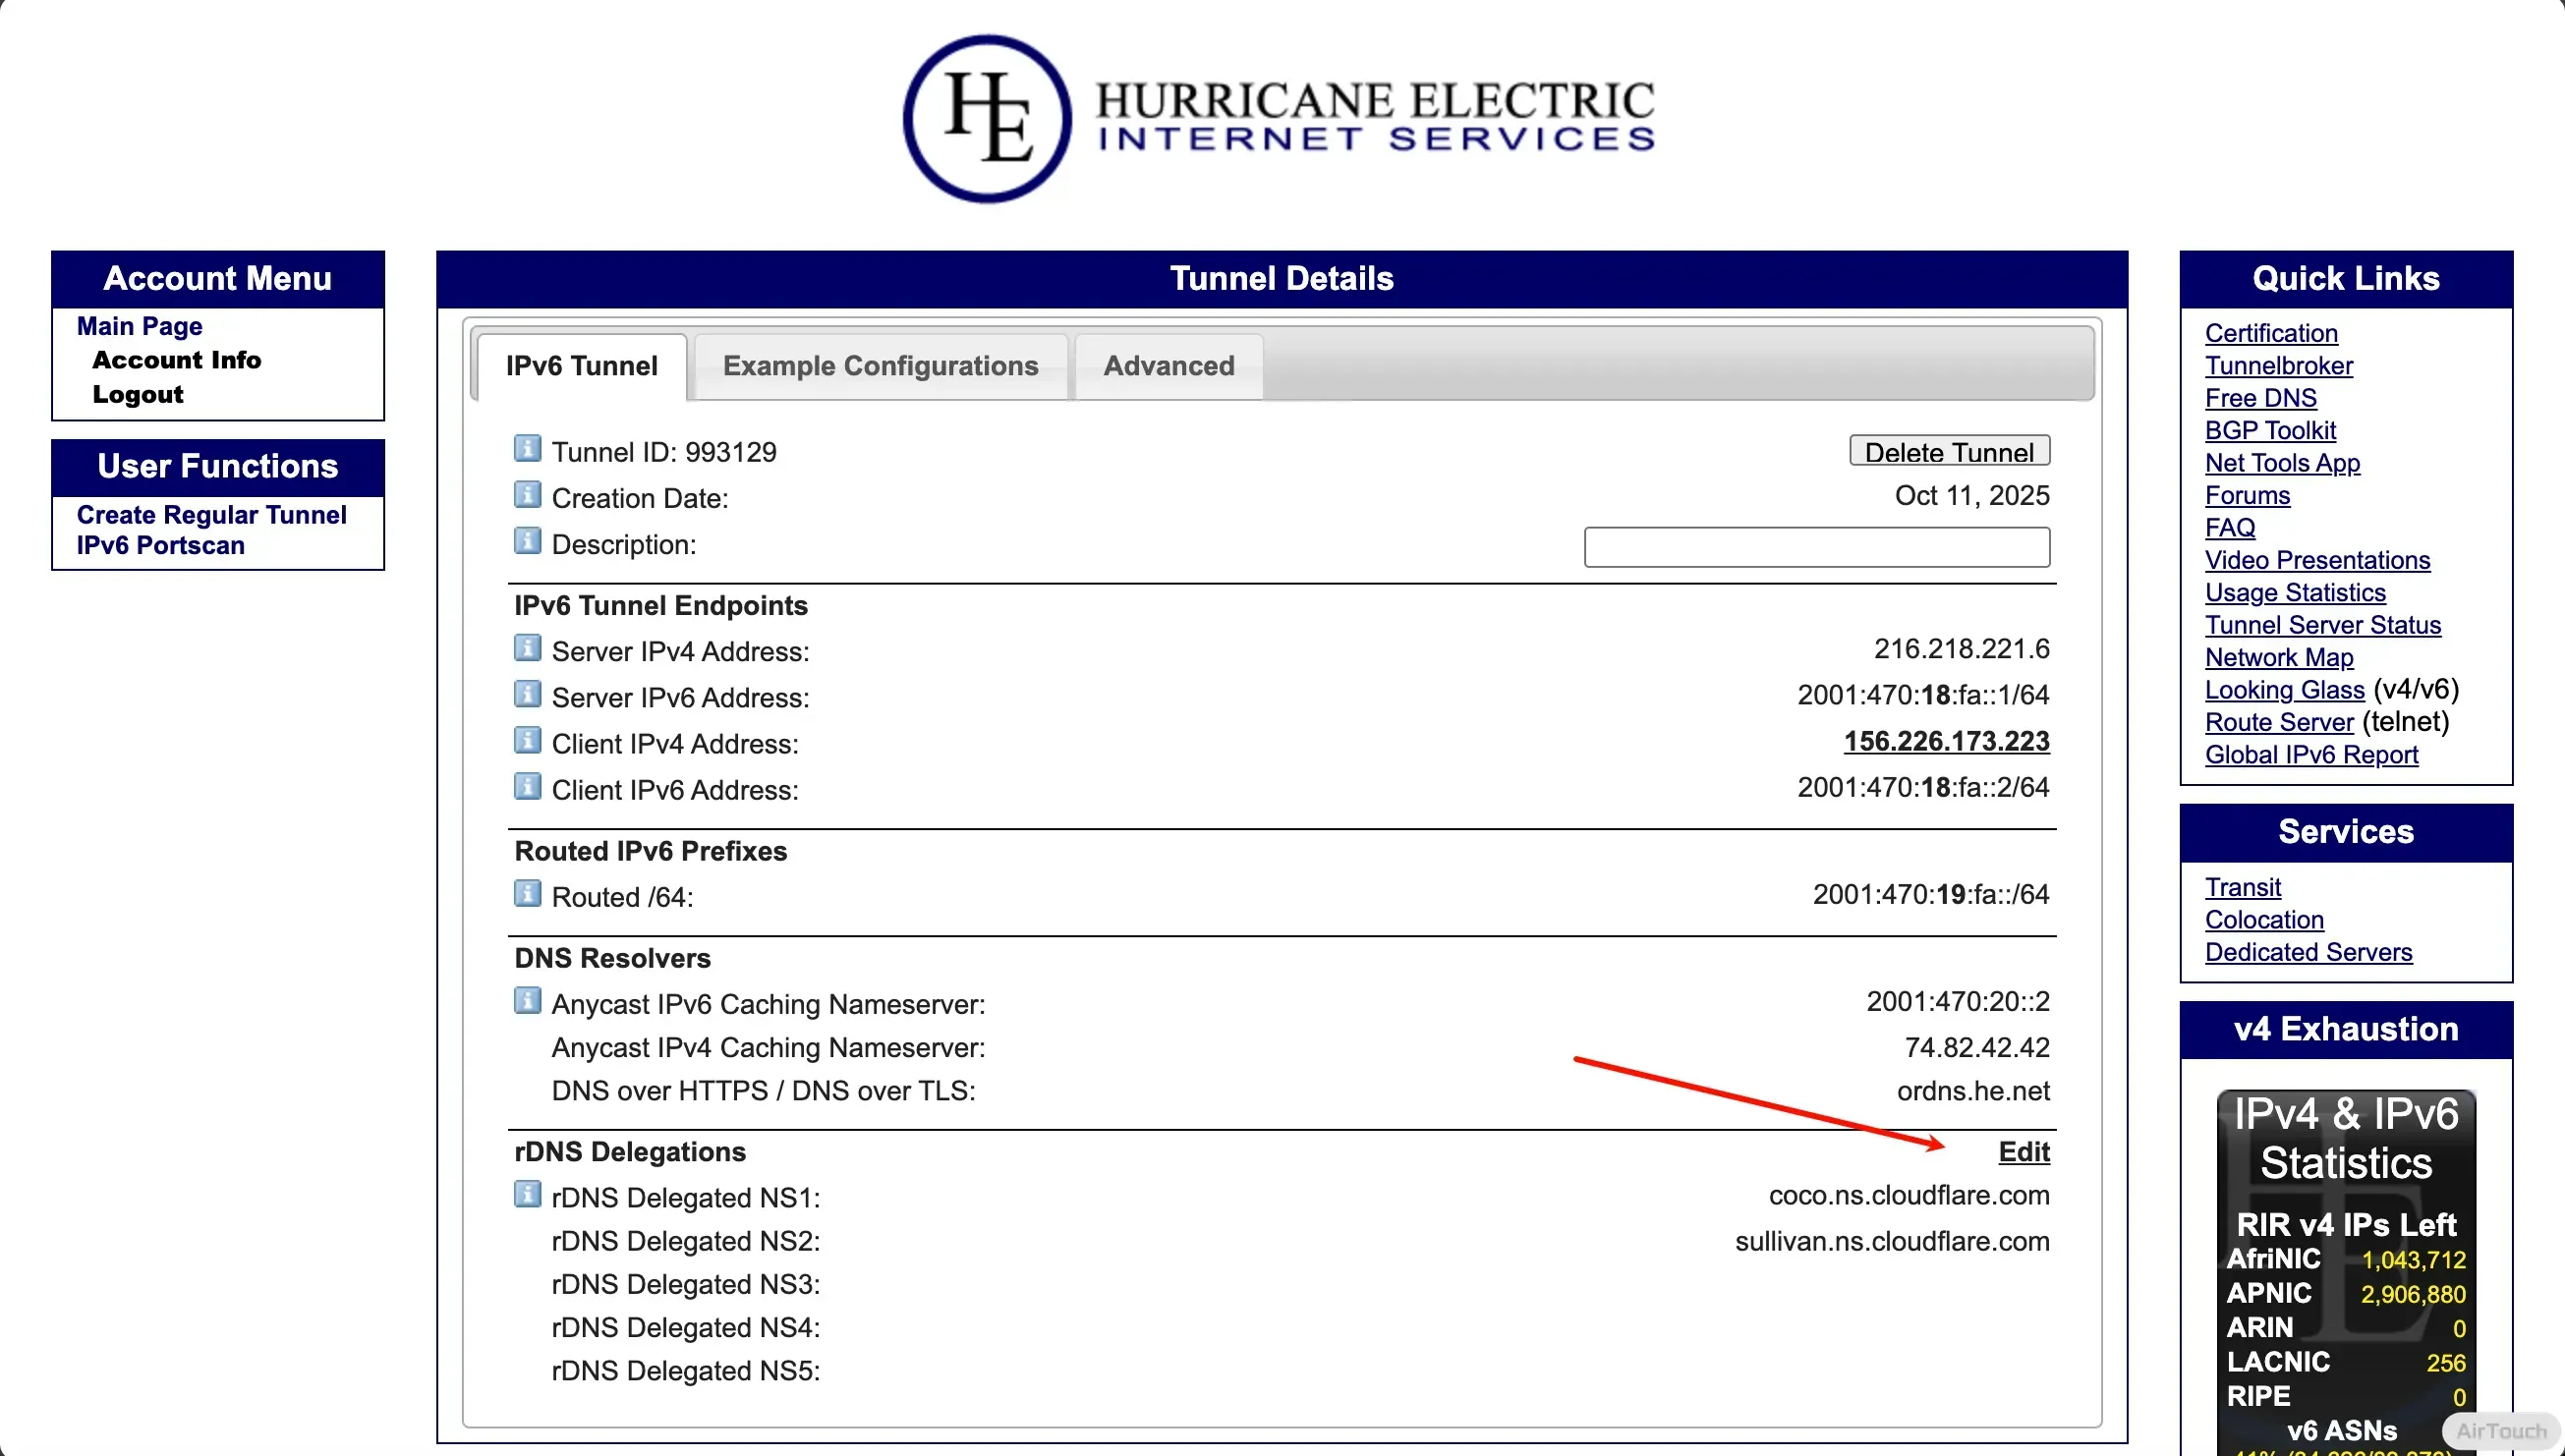2565x1456 pixels.
Task: Open the Advanced tab
Action: tap(1168, 366)
